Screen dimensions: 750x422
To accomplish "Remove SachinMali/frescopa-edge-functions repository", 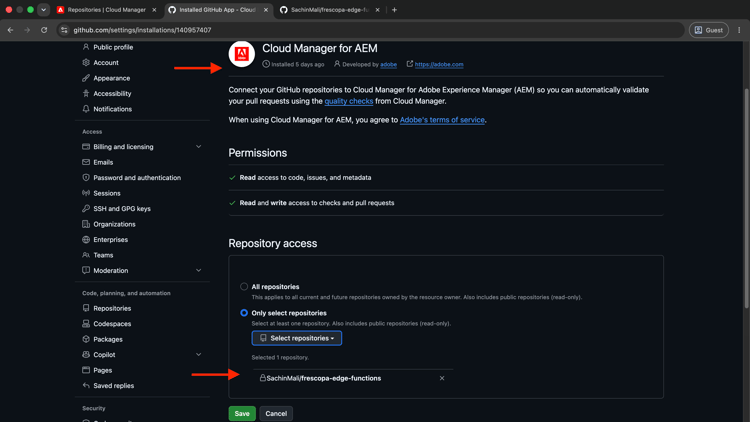I will click(x=442, y=378).
